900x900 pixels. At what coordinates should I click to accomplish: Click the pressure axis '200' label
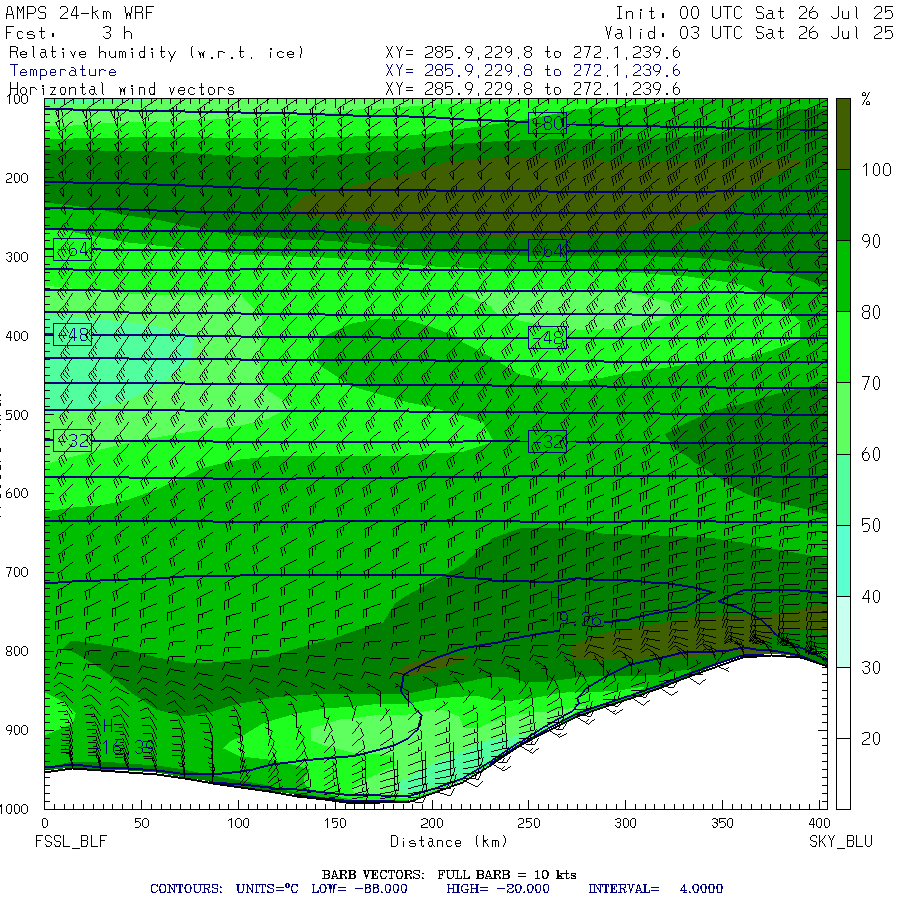(17, 178)
